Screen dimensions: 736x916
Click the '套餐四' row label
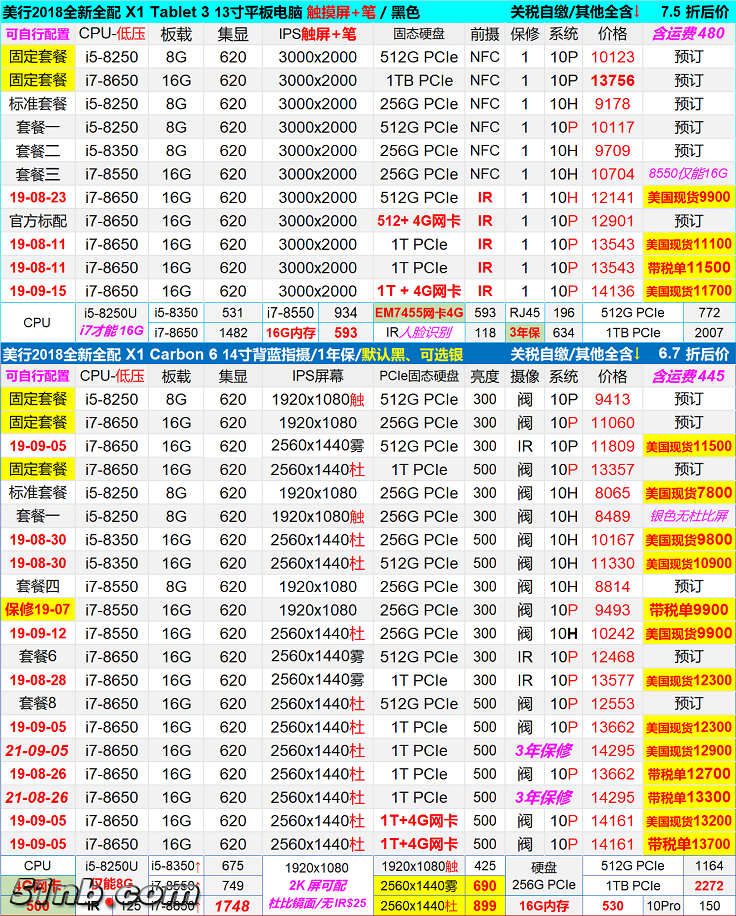tap(38, 587)
